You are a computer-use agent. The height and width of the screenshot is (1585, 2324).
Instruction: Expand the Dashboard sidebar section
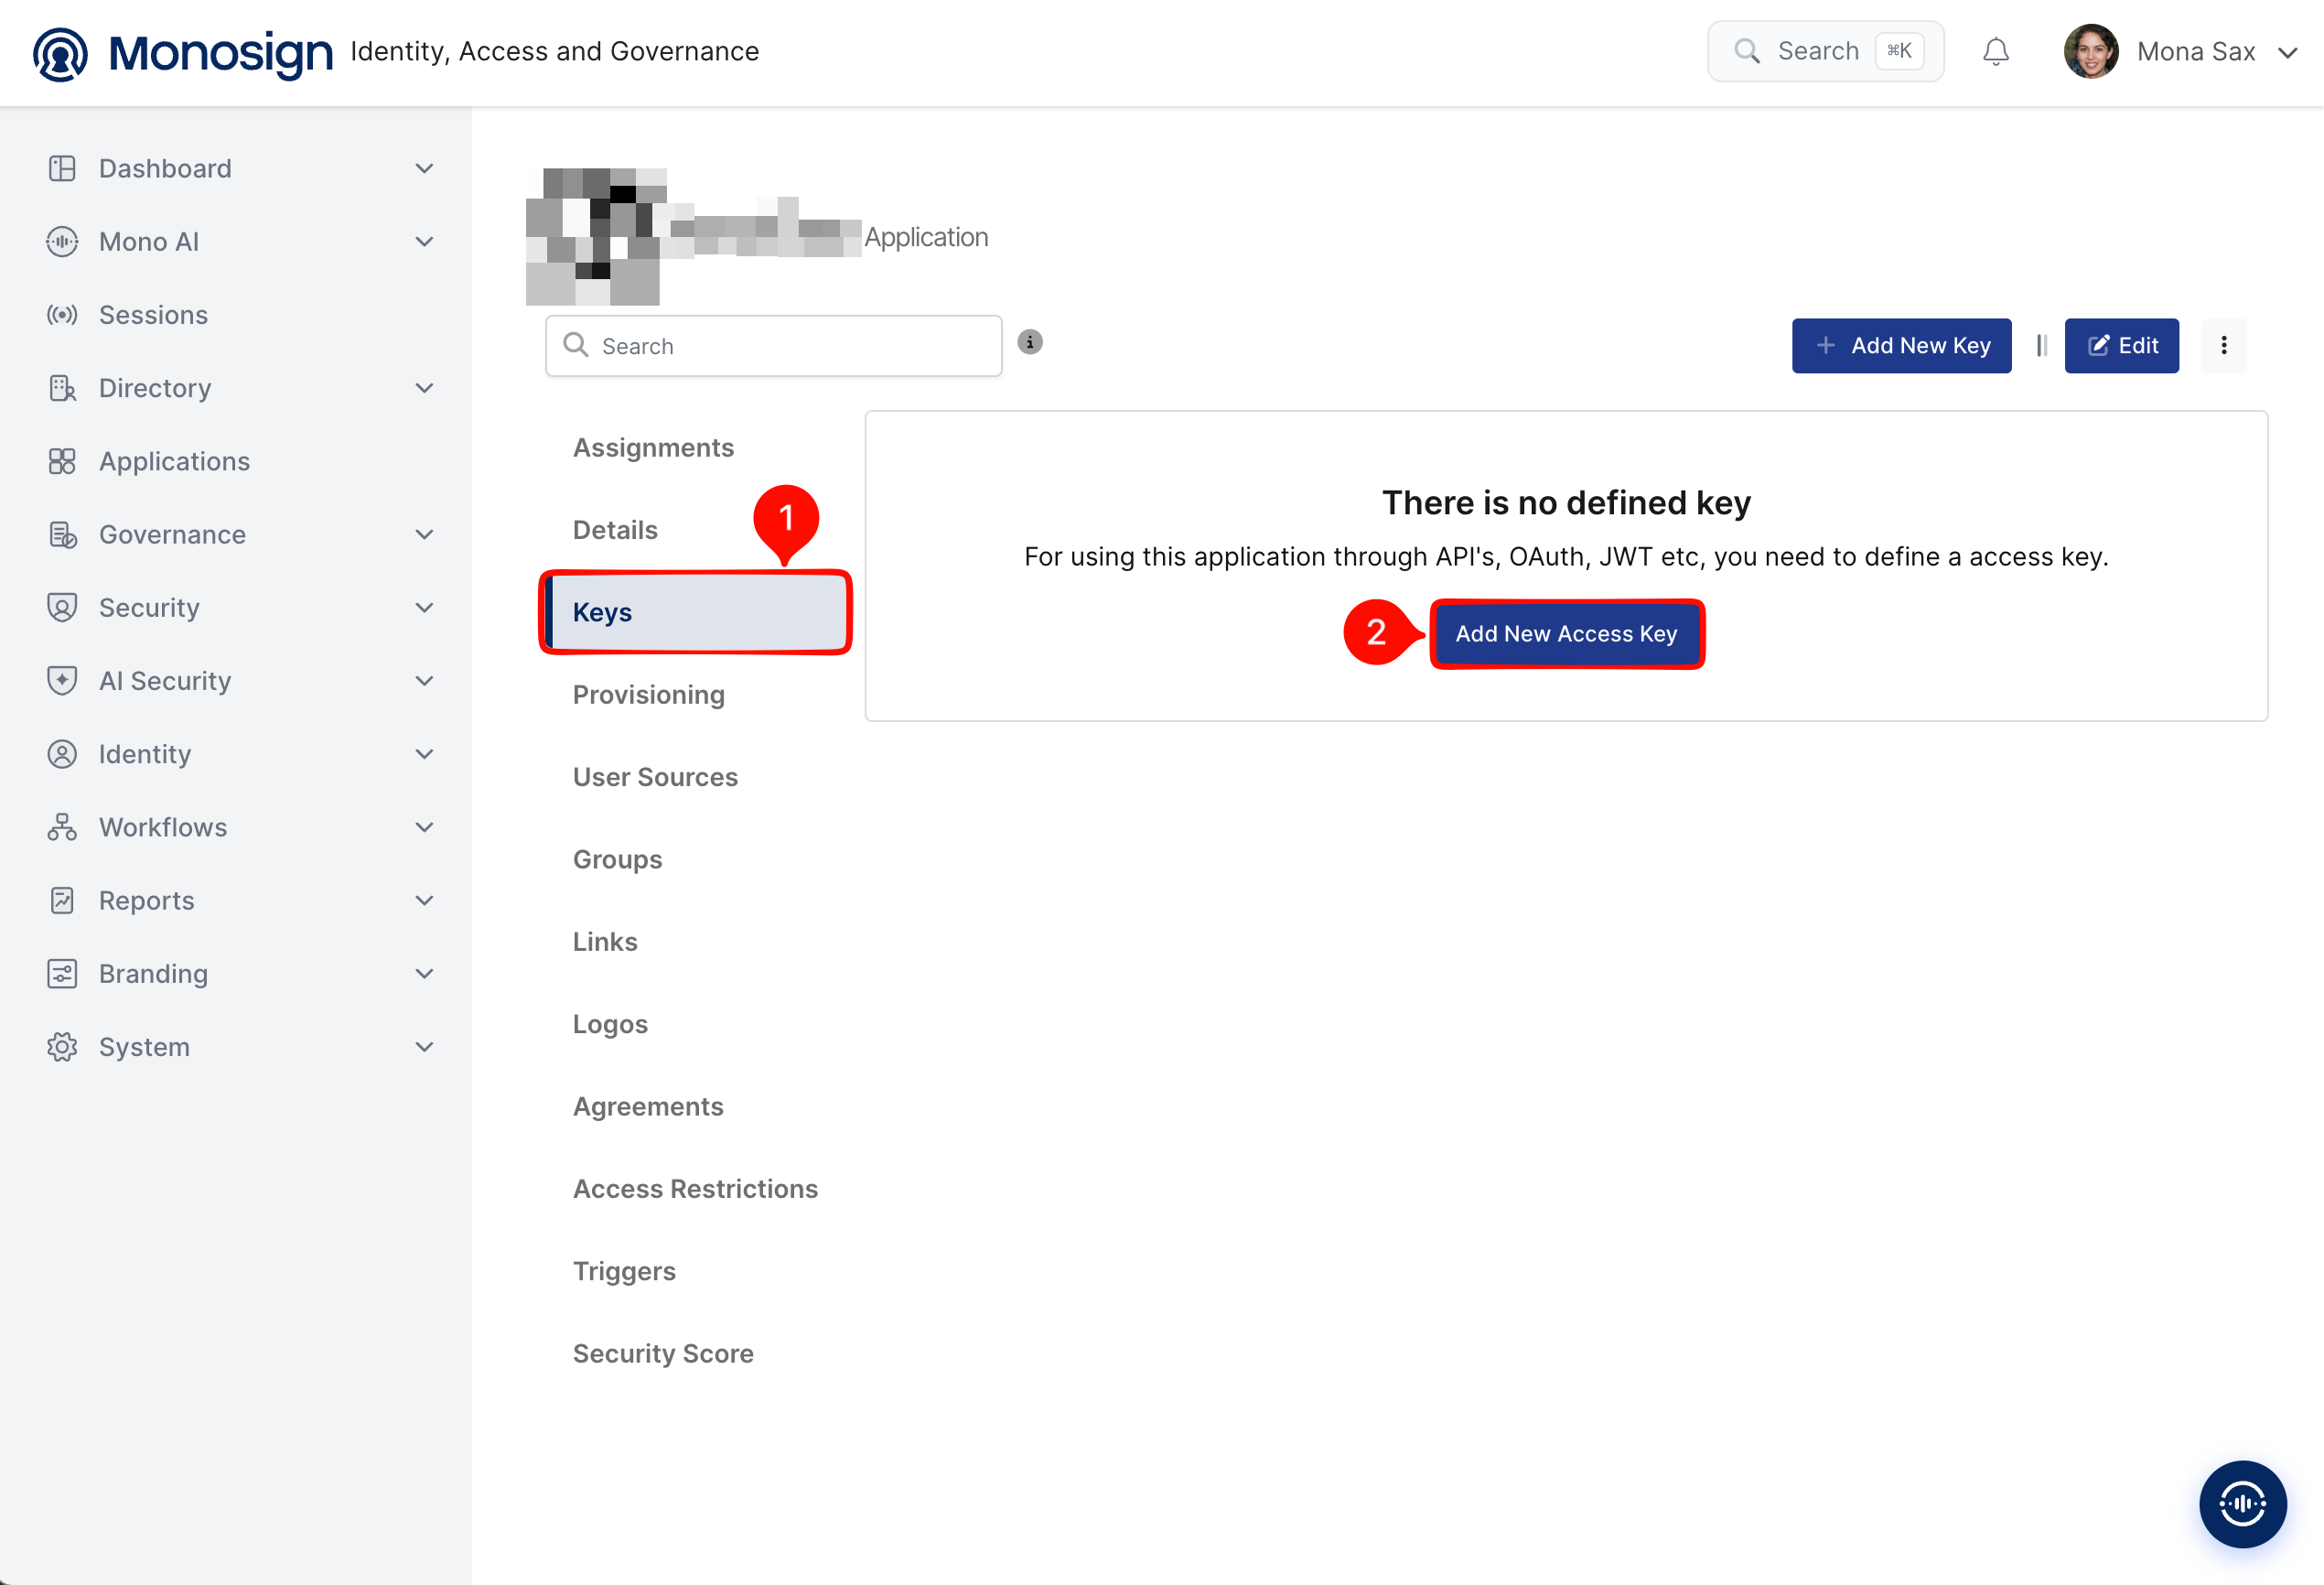point(424,168)
